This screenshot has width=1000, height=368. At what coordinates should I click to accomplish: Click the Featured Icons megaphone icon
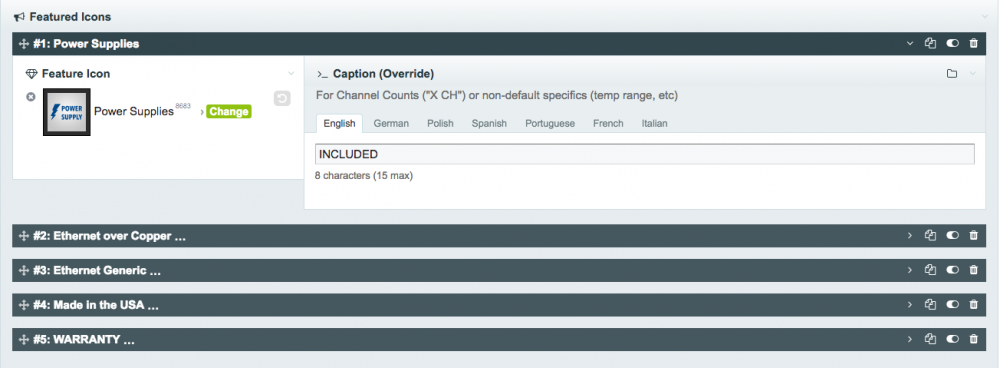point(19,17)
